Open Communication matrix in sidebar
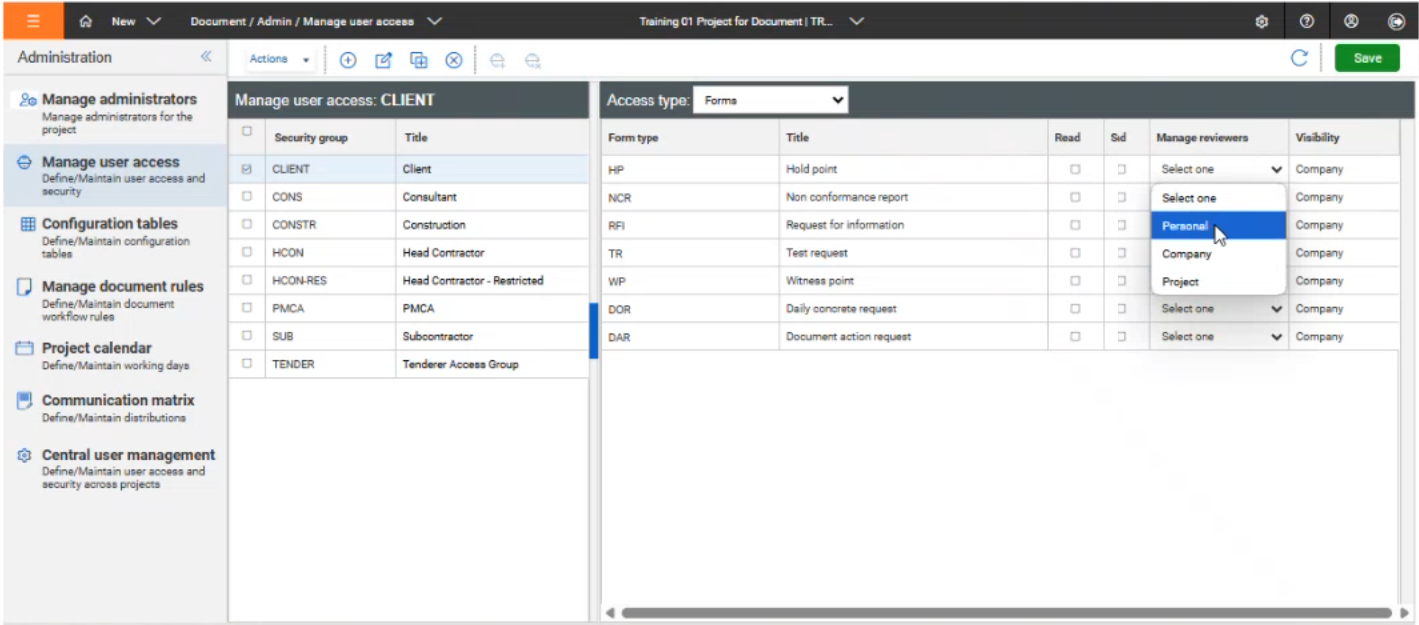This screenshot has width=1419, height=625. [x=118, y=401]
